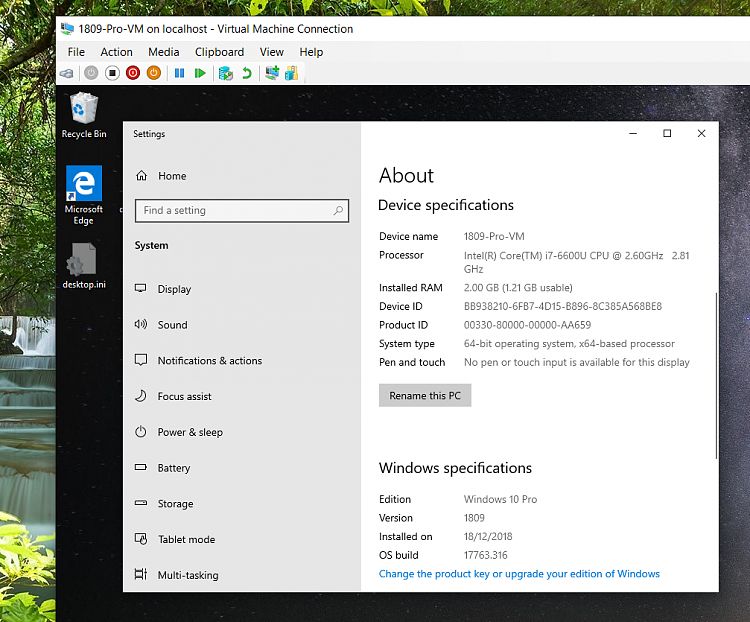Click the Find a setting search box
Viewport: 750px width, 622px height.
(242, 211)
